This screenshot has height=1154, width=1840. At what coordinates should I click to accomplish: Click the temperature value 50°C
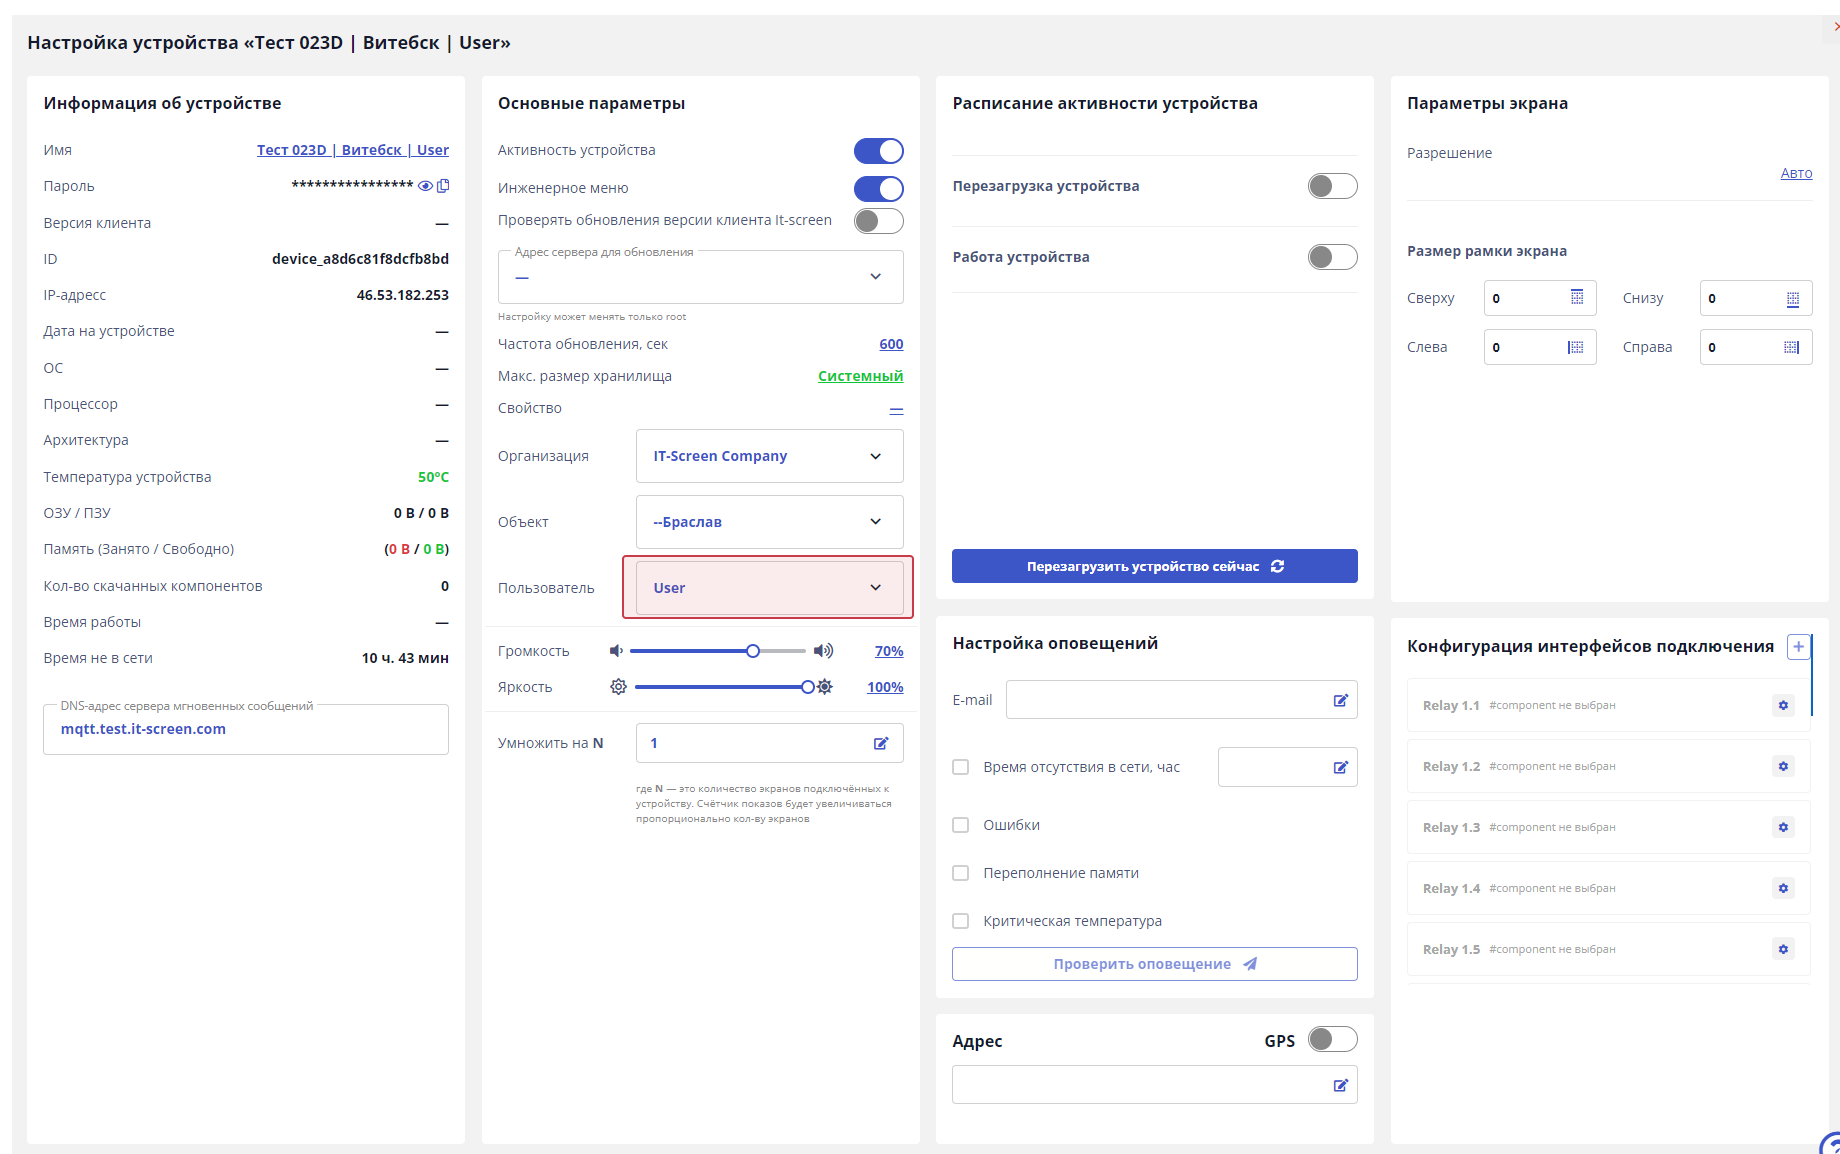433,477
